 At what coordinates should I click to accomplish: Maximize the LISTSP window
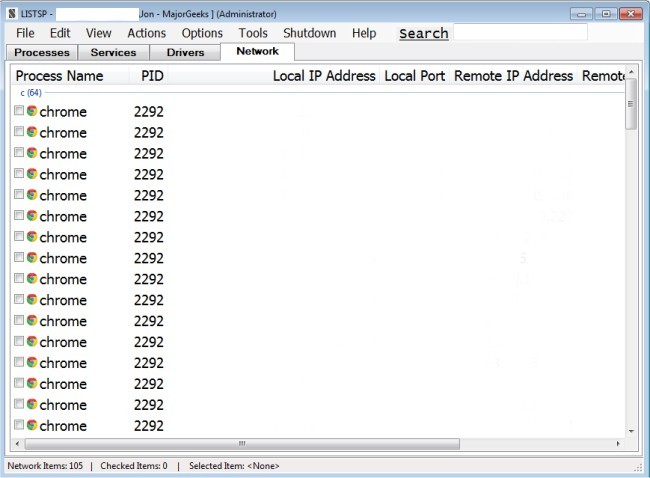(x=606, y=14)
